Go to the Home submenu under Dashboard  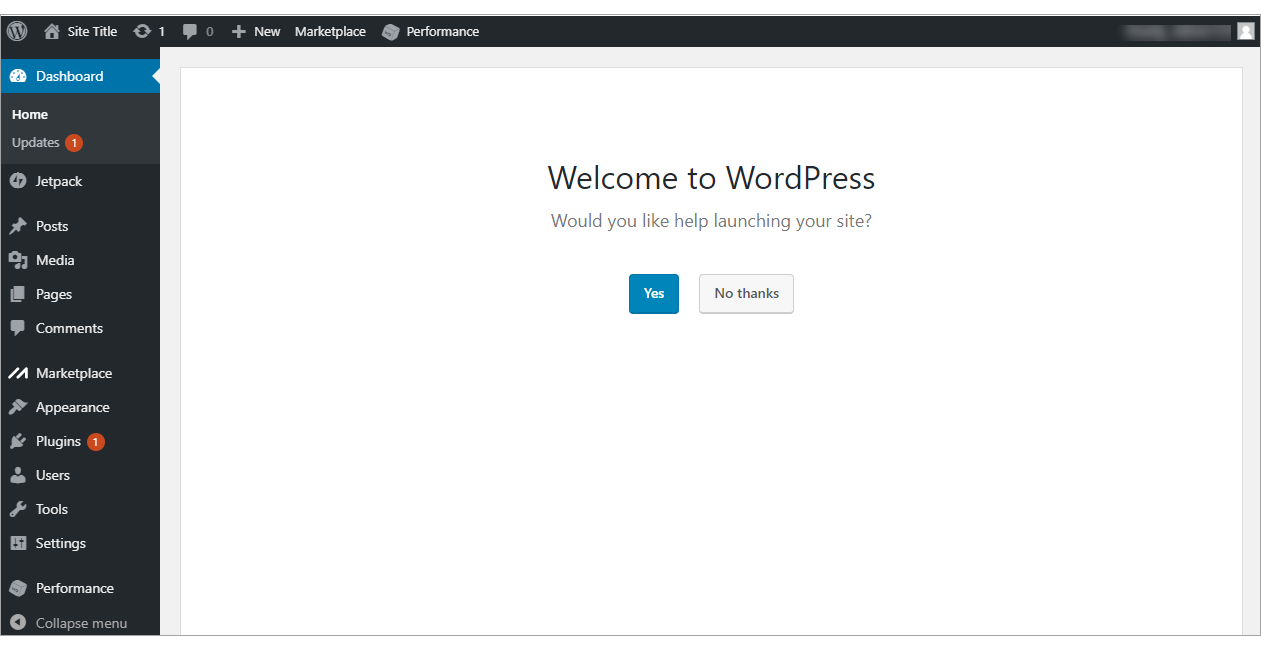[x=30, y=114]
